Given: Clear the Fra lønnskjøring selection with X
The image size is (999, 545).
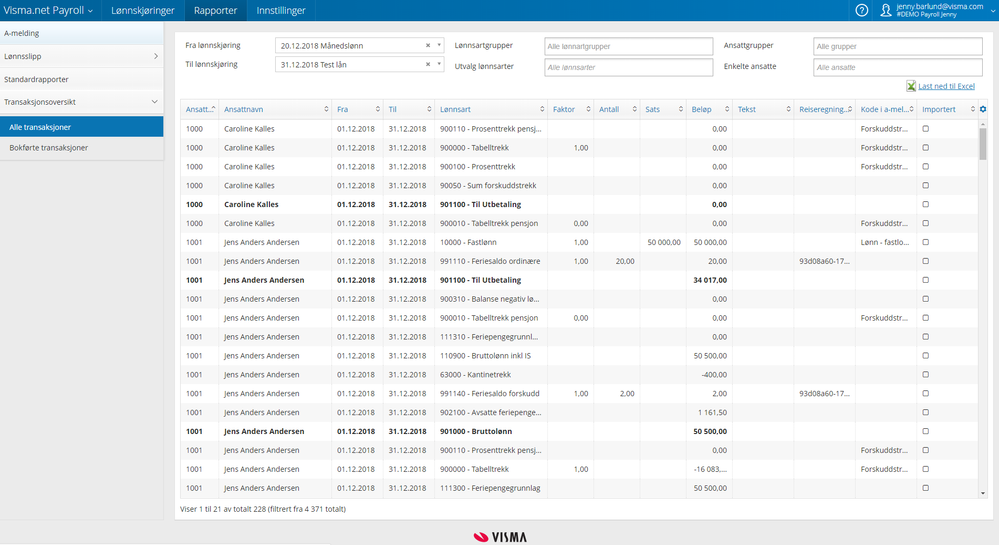Looking at the screenshot, I should point(428,46).
